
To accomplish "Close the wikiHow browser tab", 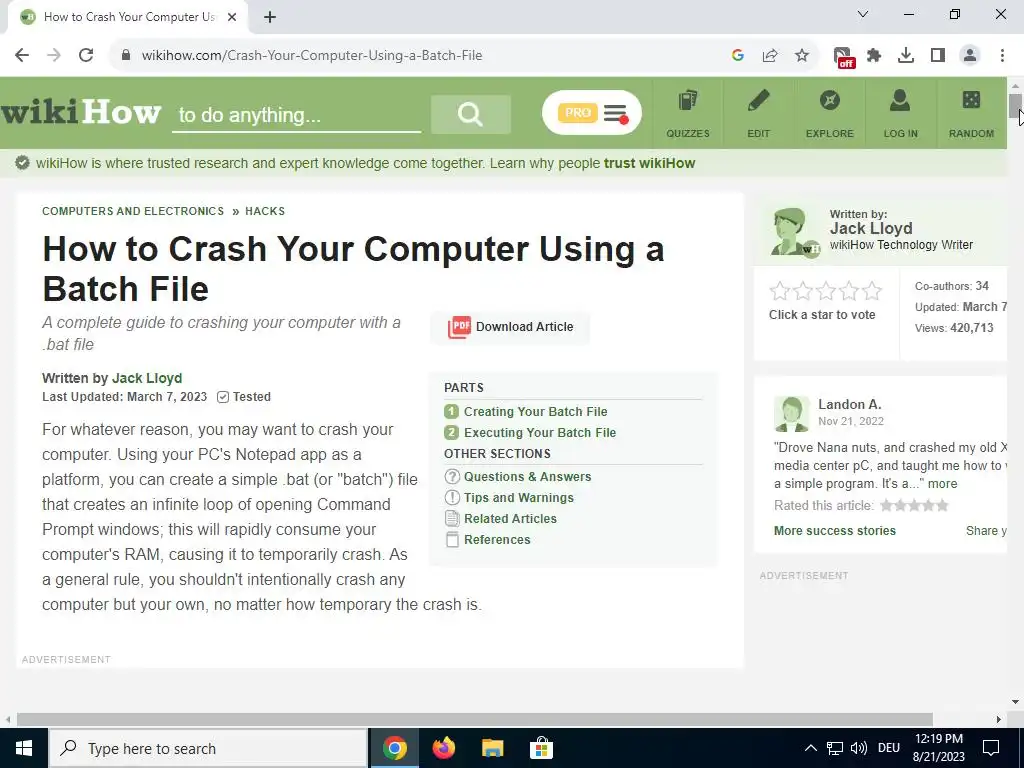I will pyautogui.click(x=232, y=17).
